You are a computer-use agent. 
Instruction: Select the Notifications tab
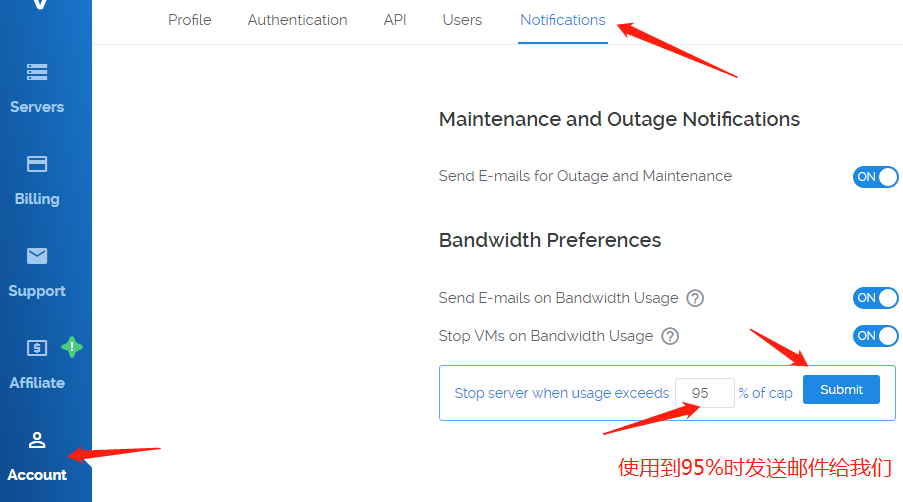[x=563, y=20]
